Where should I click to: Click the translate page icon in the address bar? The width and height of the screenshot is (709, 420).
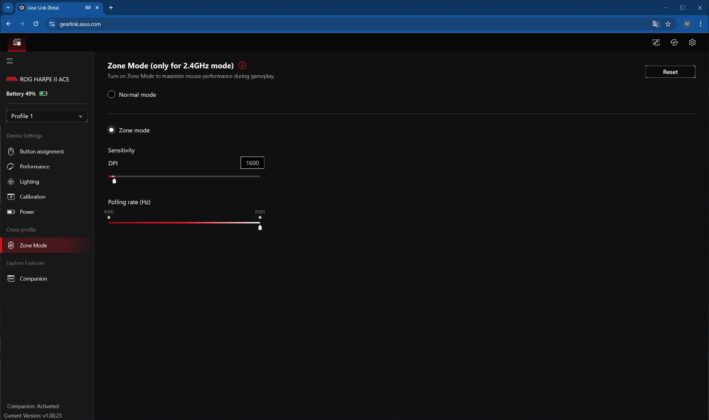coord(655,24)
